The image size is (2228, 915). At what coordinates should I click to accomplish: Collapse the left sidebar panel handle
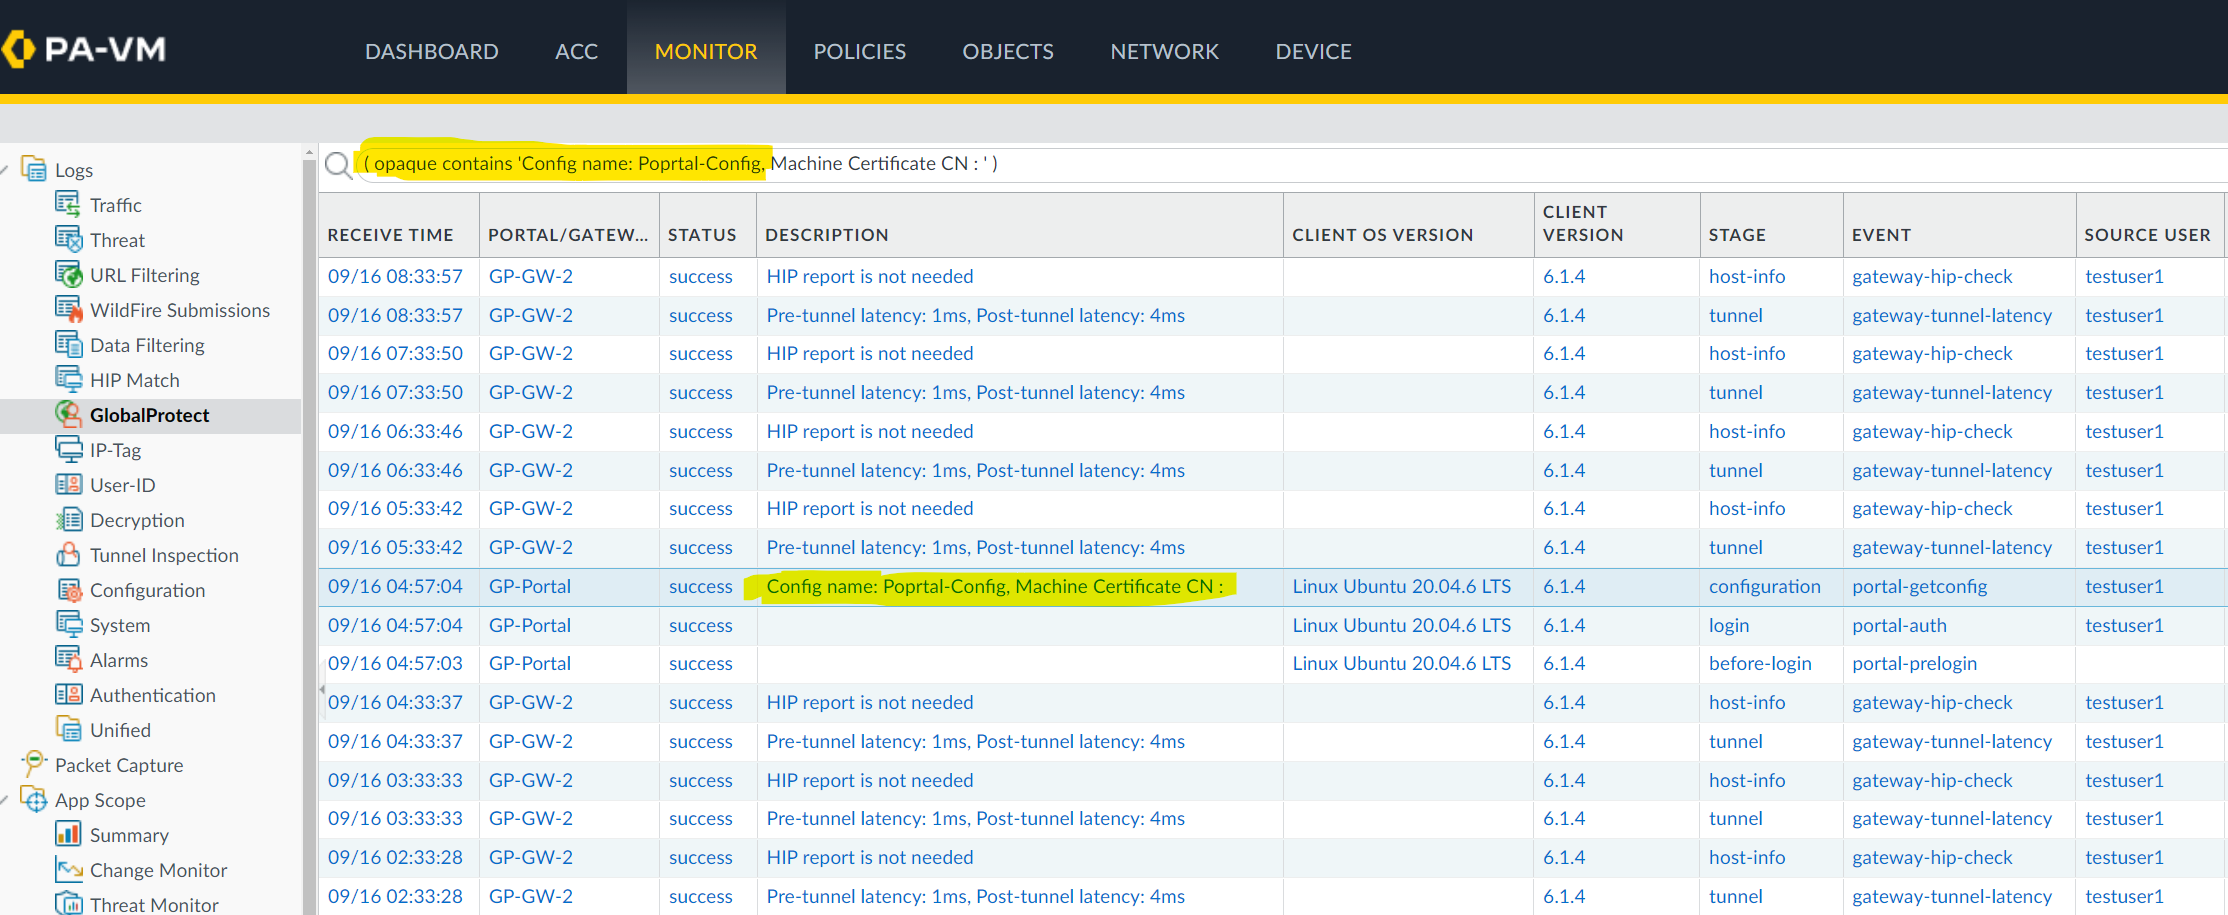321,689
